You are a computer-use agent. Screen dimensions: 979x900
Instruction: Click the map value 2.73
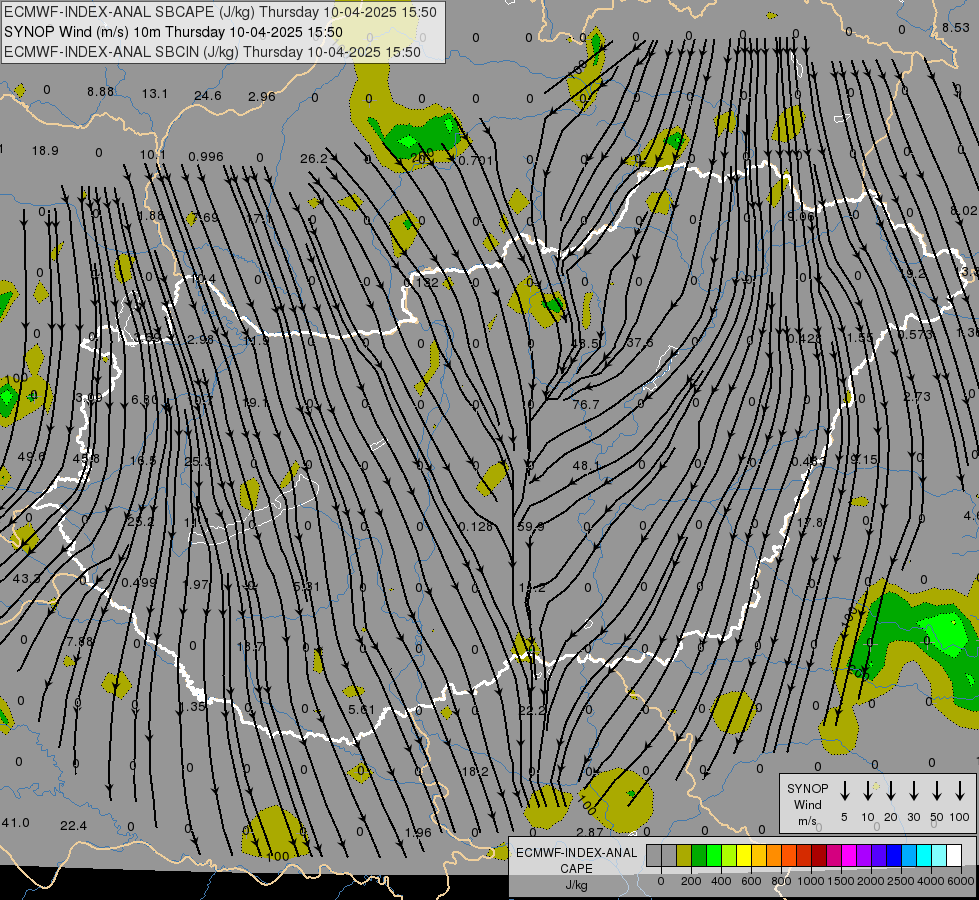917,397
